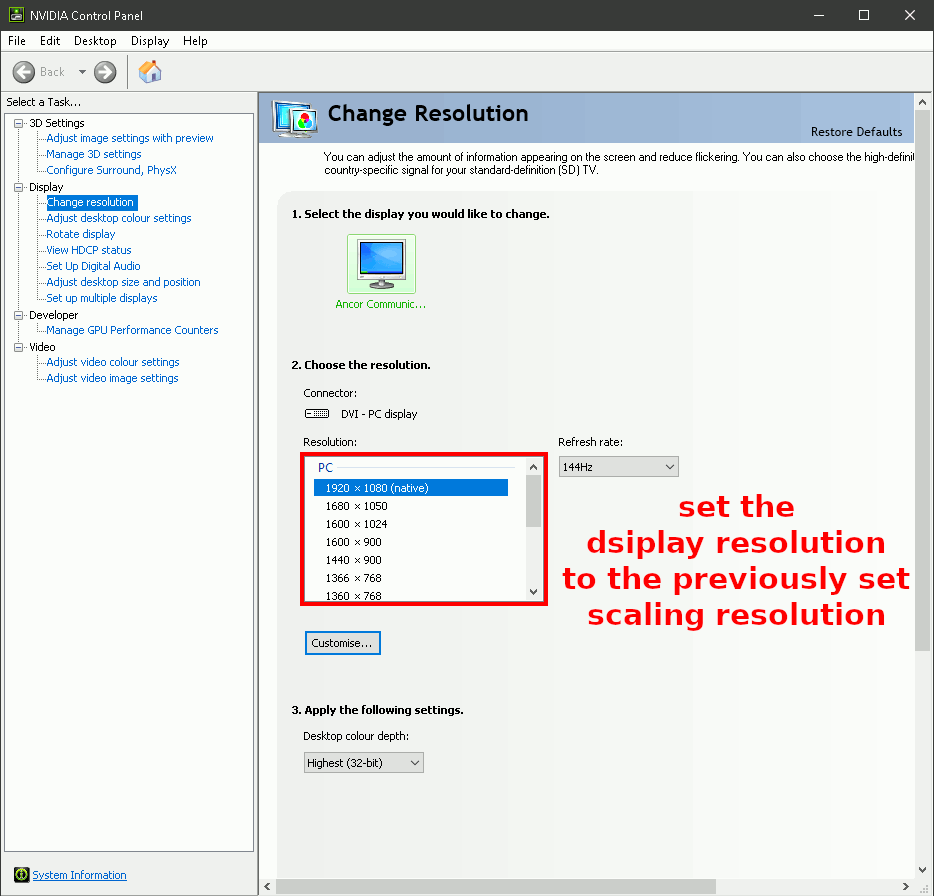
Task: Open the File menu
Action: [x=17, y=41]
